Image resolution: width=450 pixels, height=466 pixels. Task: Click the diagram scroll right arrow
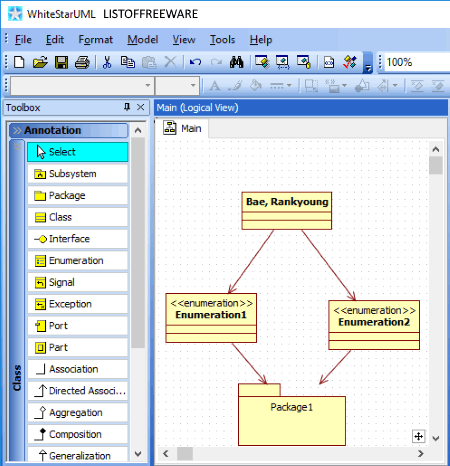tap(421, 453)
